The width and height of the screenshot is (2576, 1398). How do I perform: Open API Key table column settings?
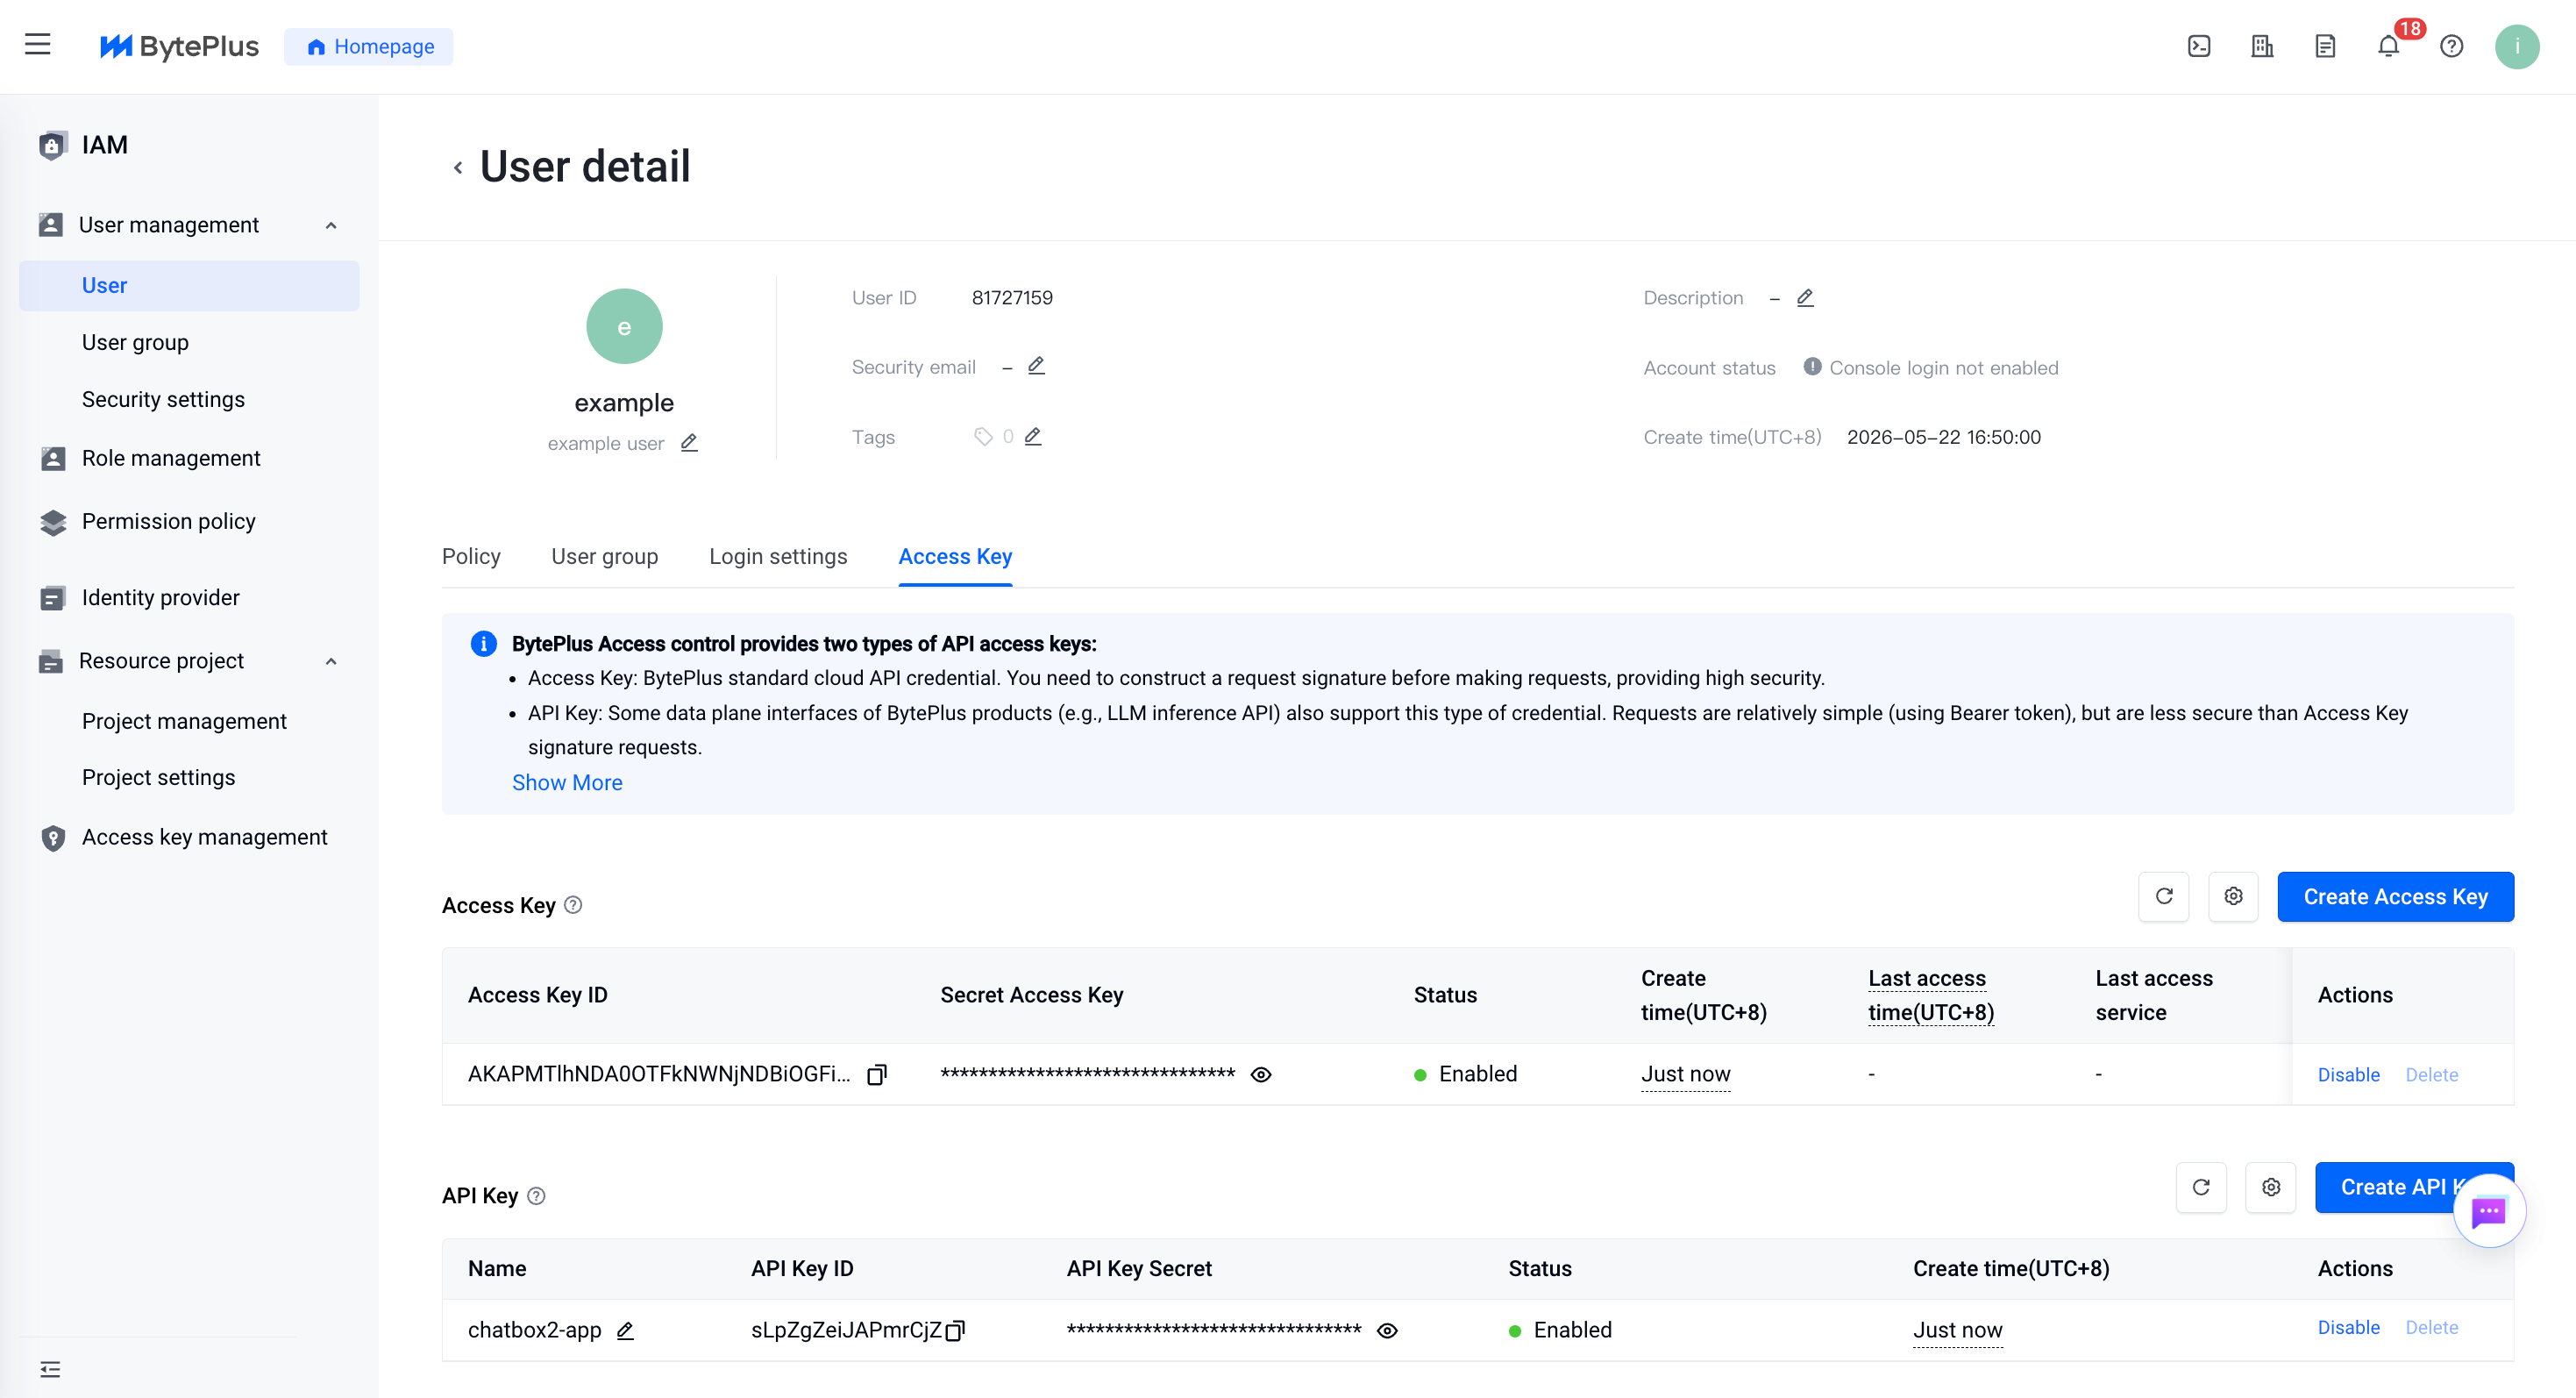click(x=2271, y=1187)
